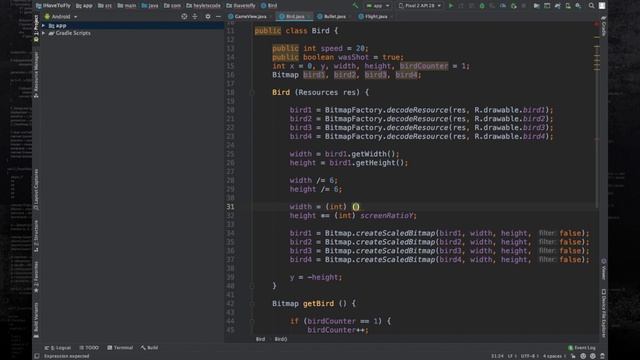Open the TODO tool window
Image resolution: width=640 pixels, height=360 pixels.
click(89, 348)
